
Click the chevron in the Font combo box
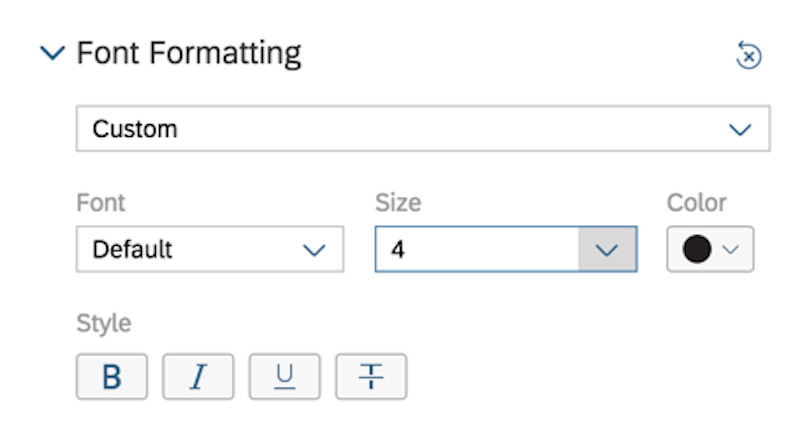point(314,250)
